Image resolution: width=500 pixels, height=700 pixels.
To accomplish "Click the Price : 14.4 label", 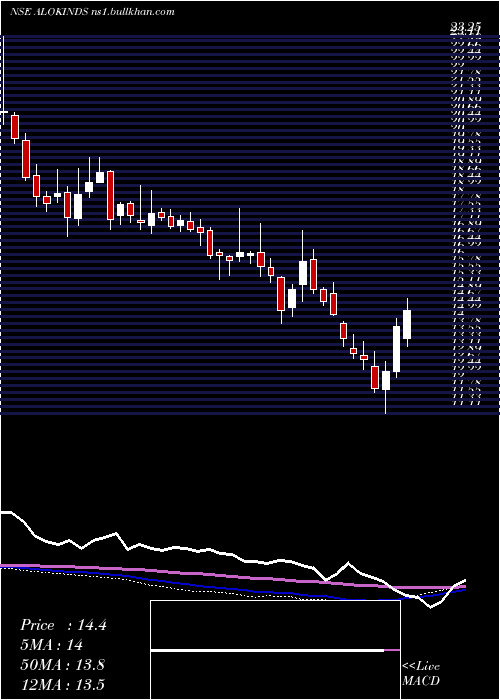I will [x=63, y=625].
